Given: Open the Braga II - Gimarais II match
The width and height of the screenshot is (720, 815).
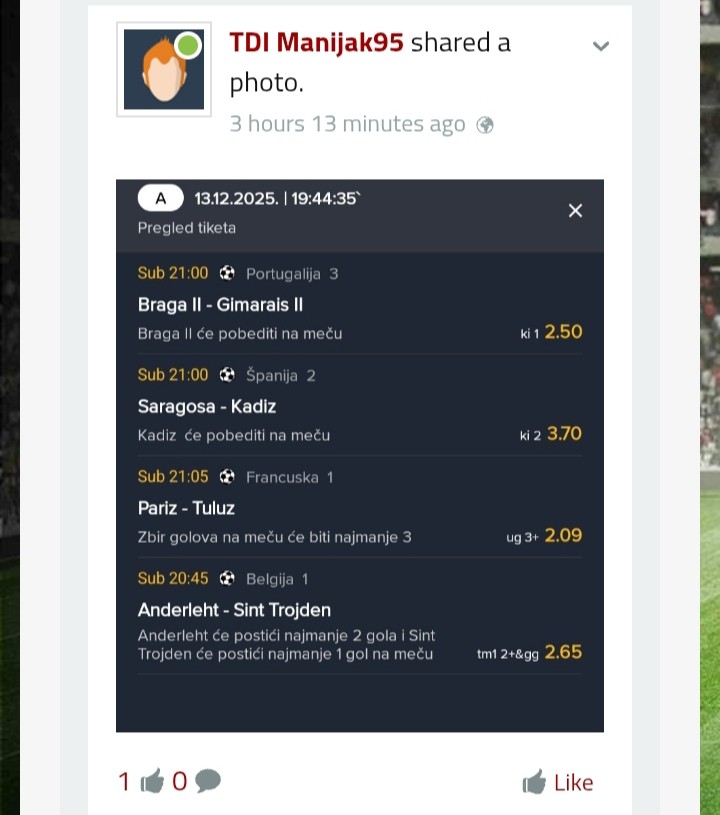Looking at the screenshot, I should point(220,304).
